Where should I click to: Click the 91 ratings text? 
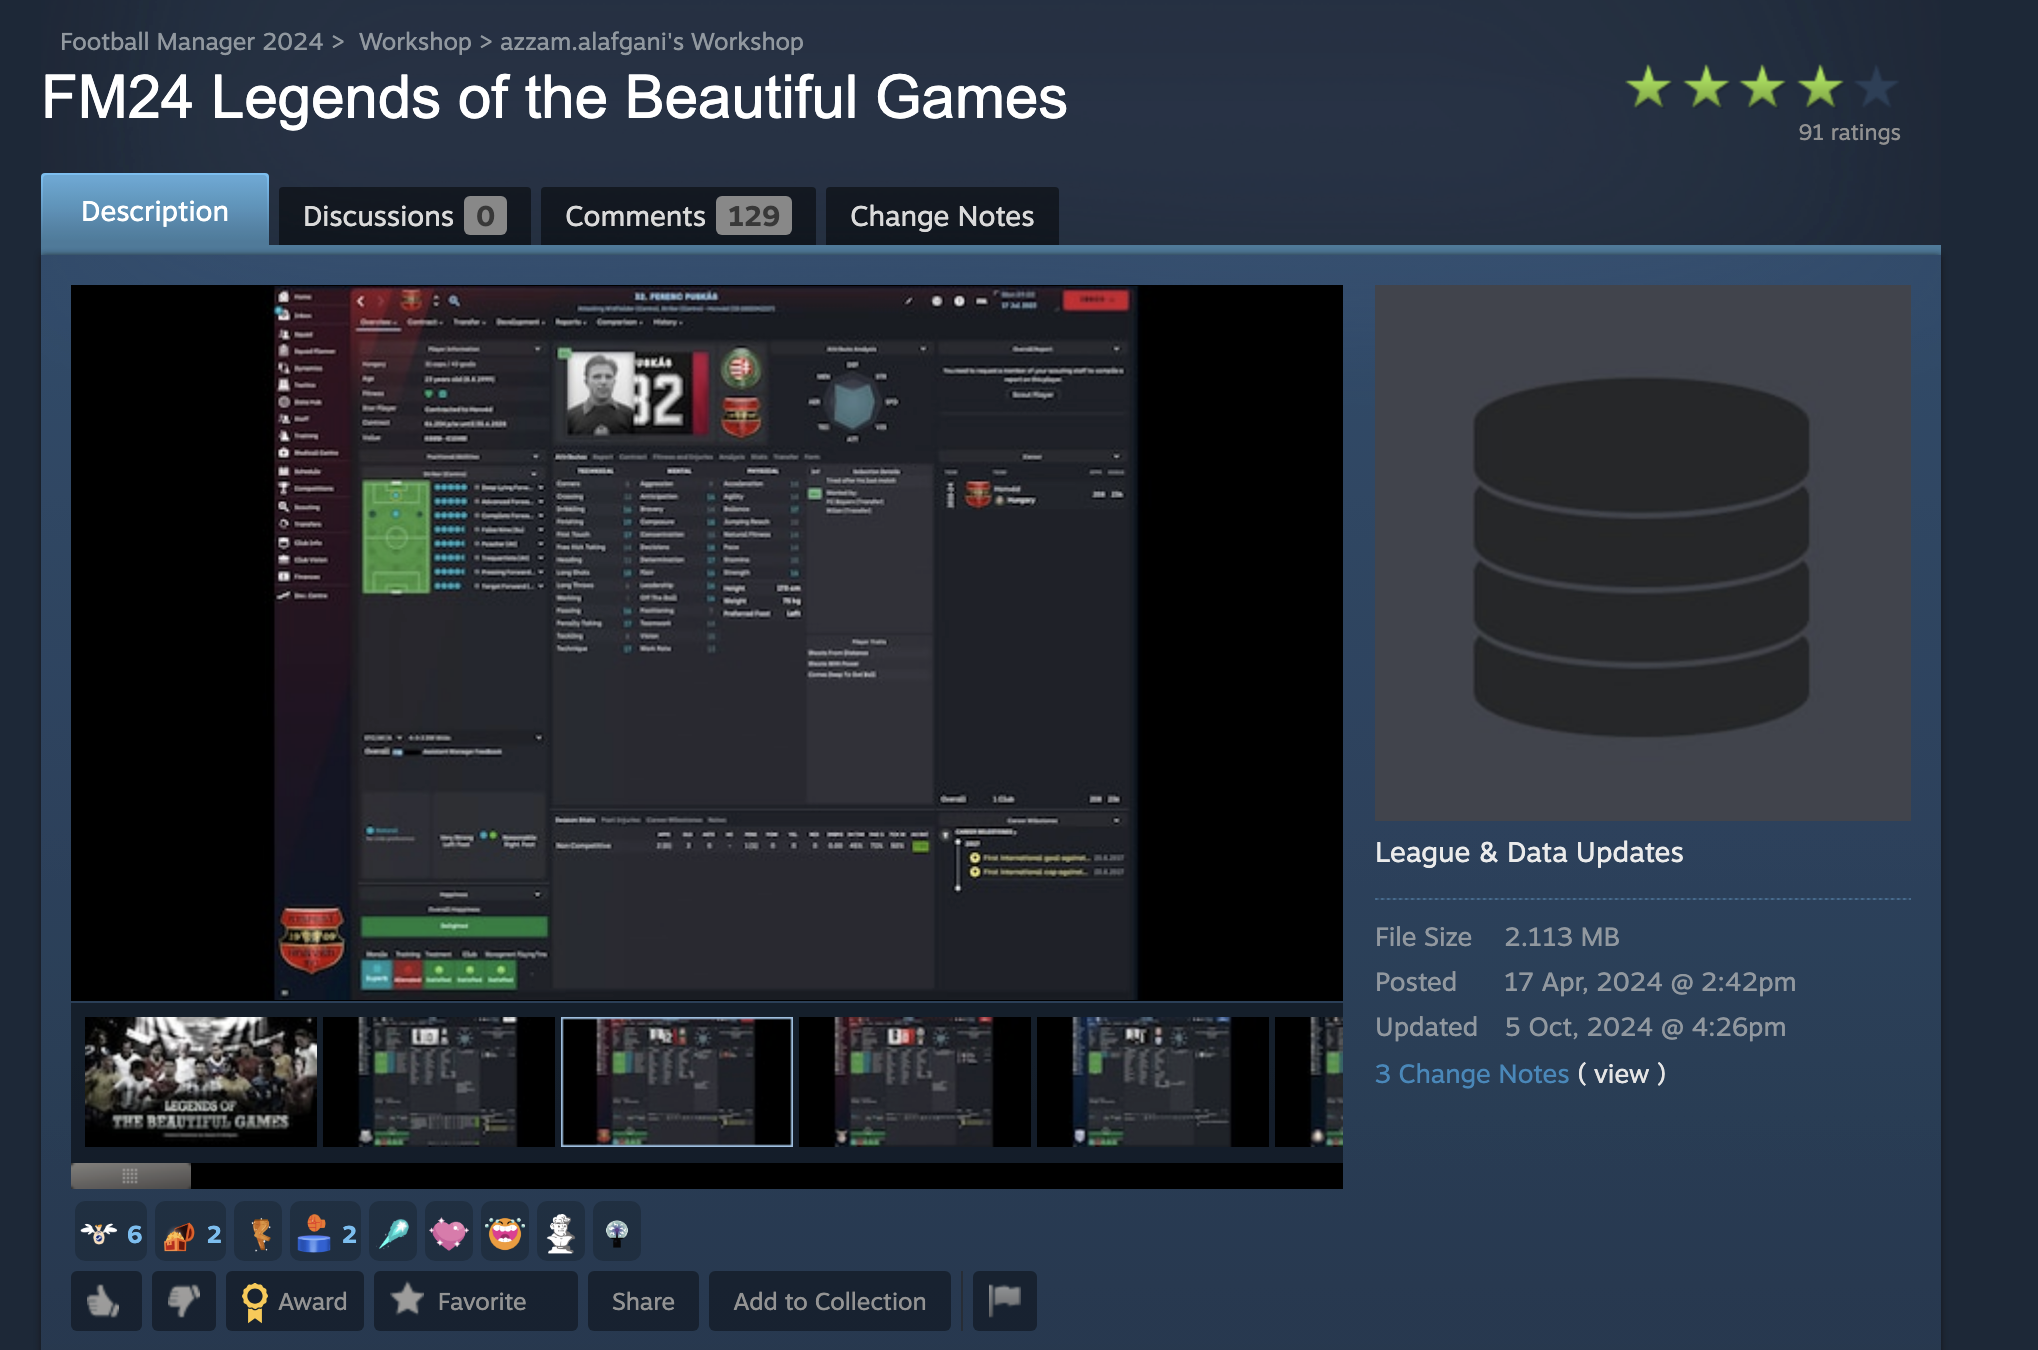tap(1849, 133)
